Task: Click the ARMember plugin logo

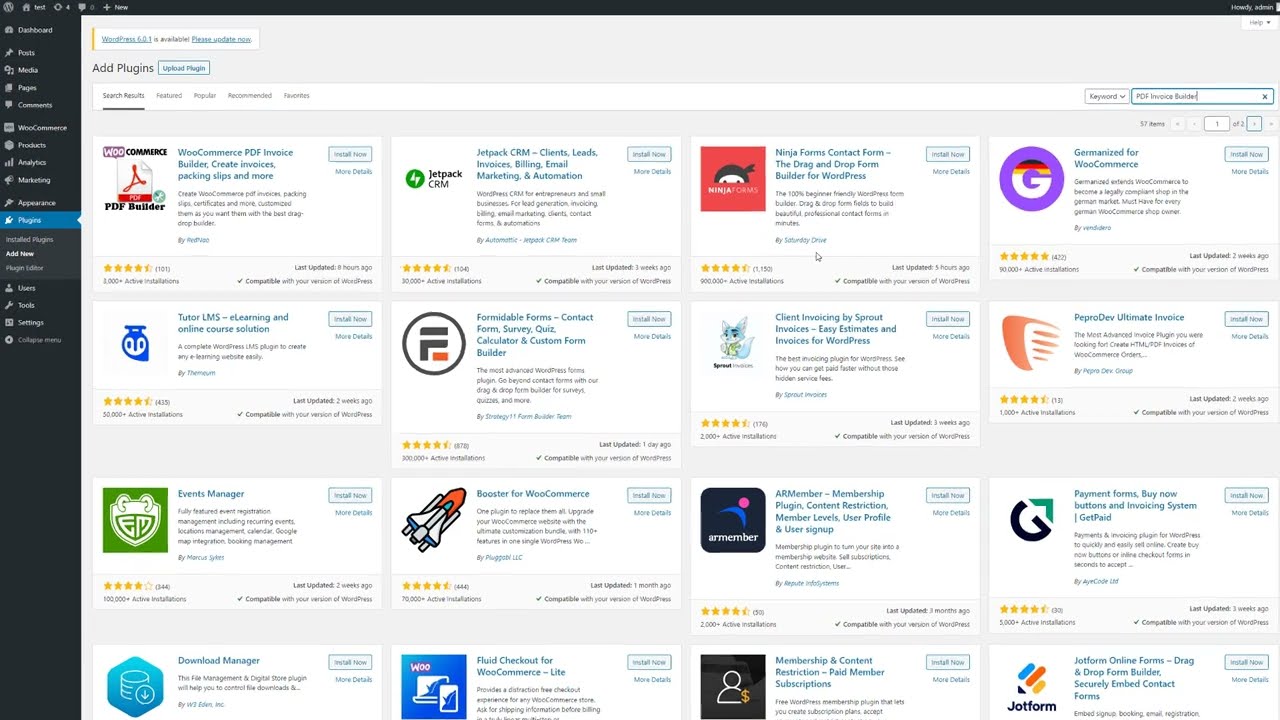Action: [733, 520]
